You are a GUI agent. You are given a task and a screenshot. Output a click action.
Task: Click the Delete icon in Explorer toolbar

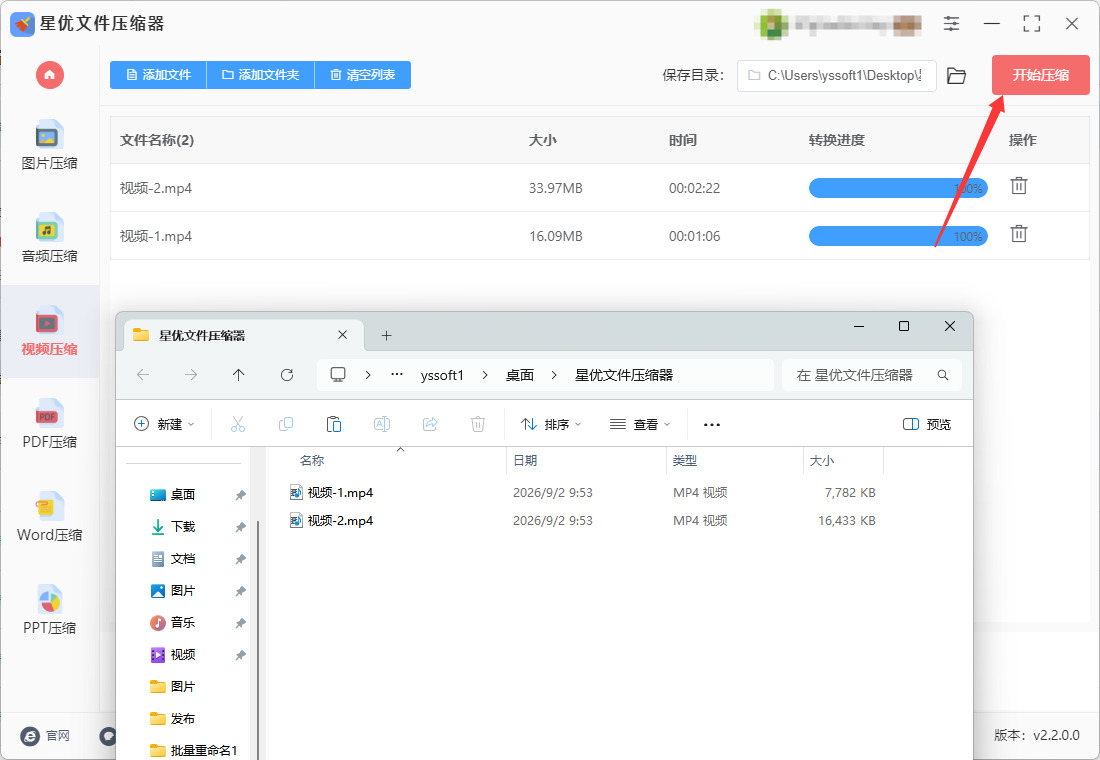pos(478,424)
